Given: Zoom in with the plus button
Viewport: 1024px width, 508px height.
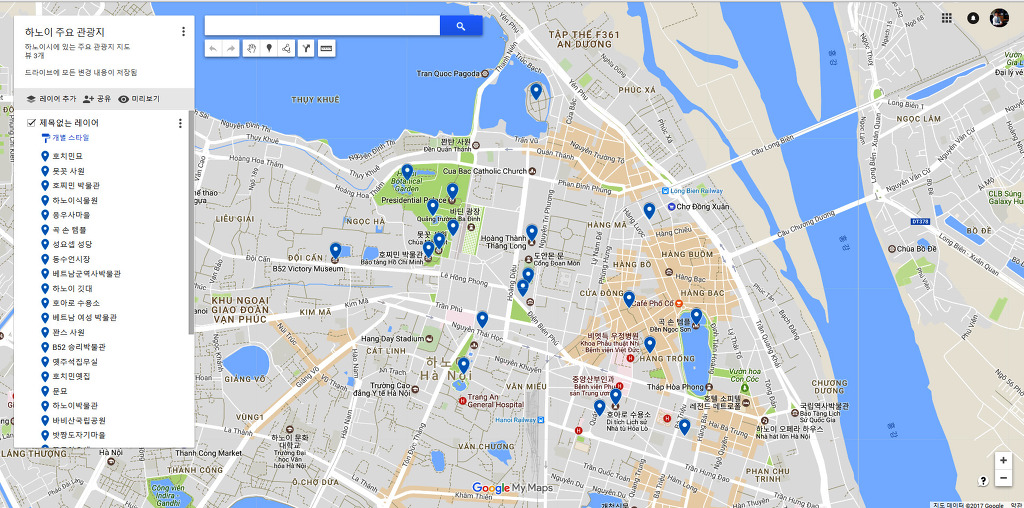Looking at the screenshot, I should [x=1003, y=460].
